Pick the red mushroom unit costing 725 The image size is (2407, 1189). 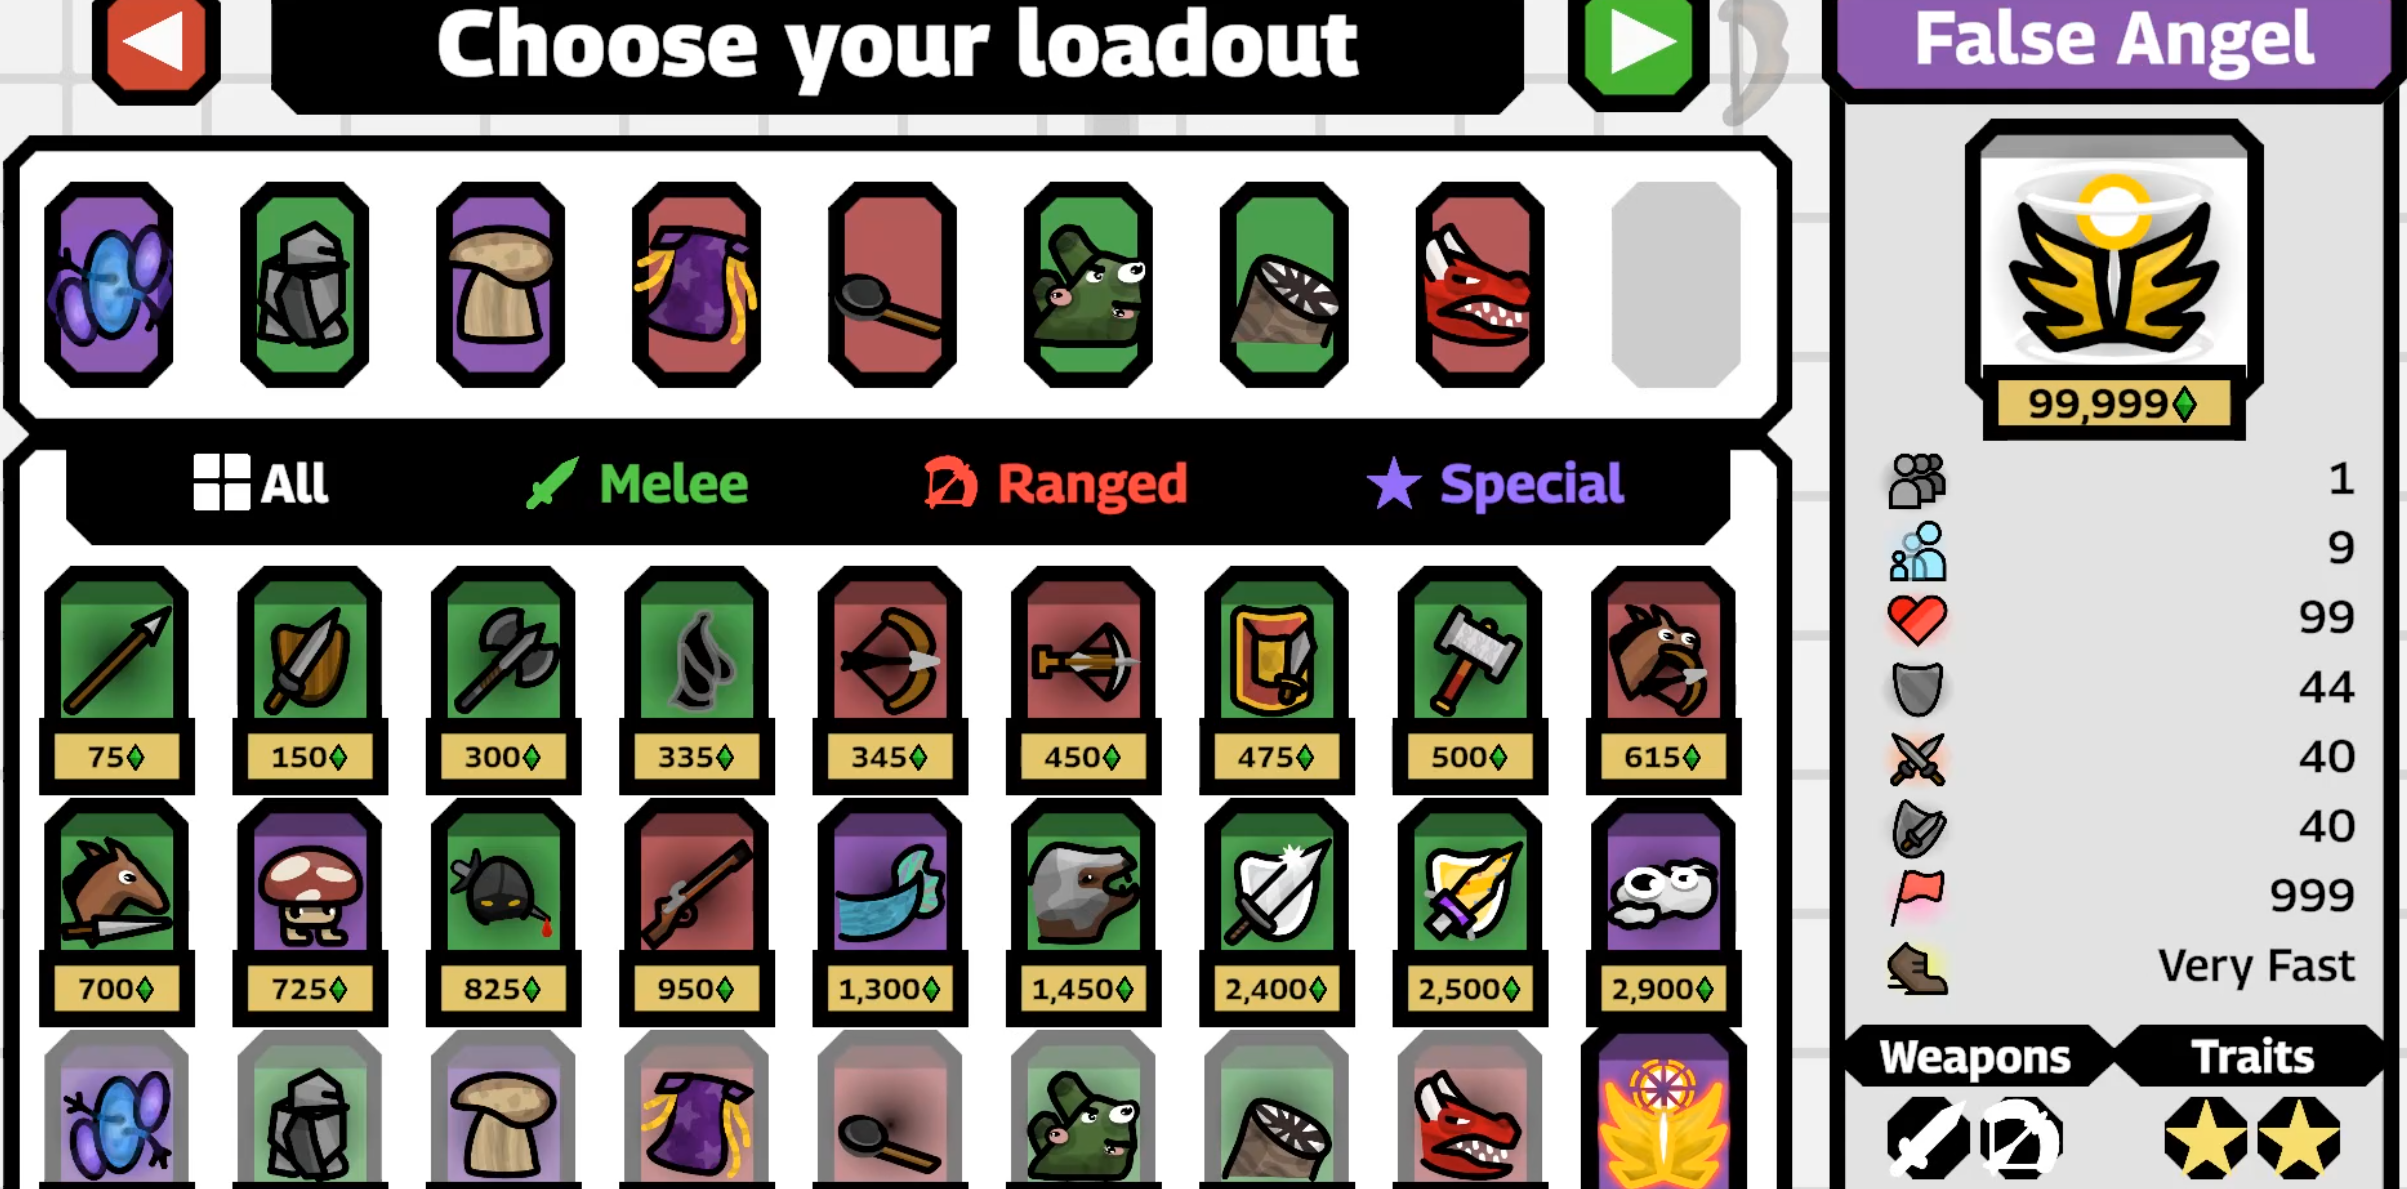pos(310,912)
